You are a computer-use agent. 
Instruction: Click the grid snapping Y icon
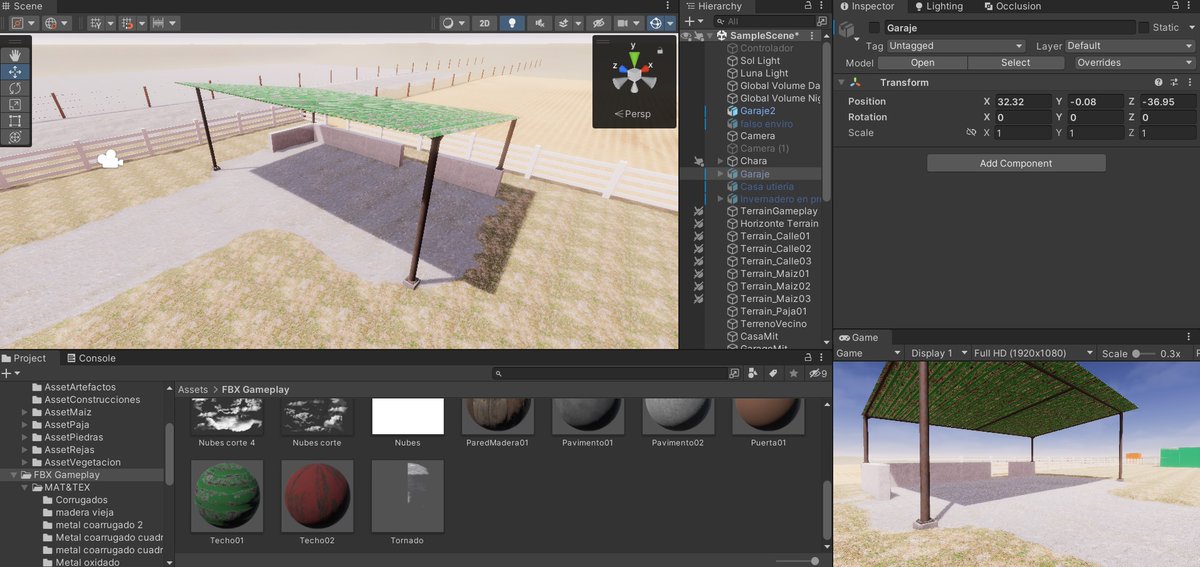(x=96, y=23)
